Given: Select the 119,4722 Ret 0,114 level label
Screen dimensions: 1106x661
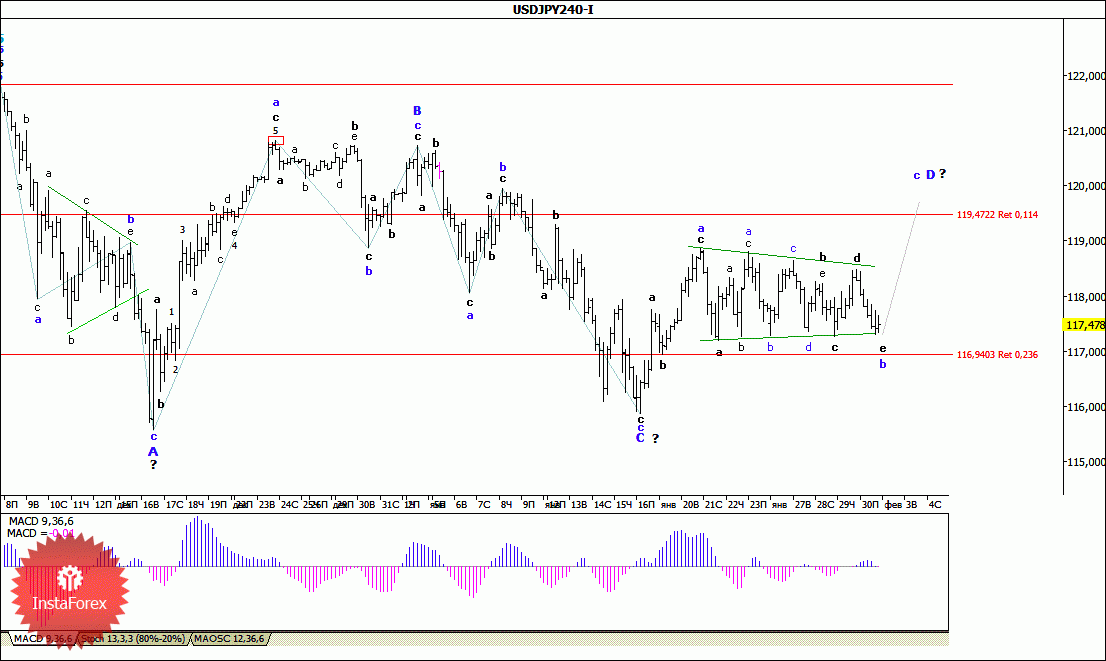Looking at the screenshot, I should click(x=997, y=214).
